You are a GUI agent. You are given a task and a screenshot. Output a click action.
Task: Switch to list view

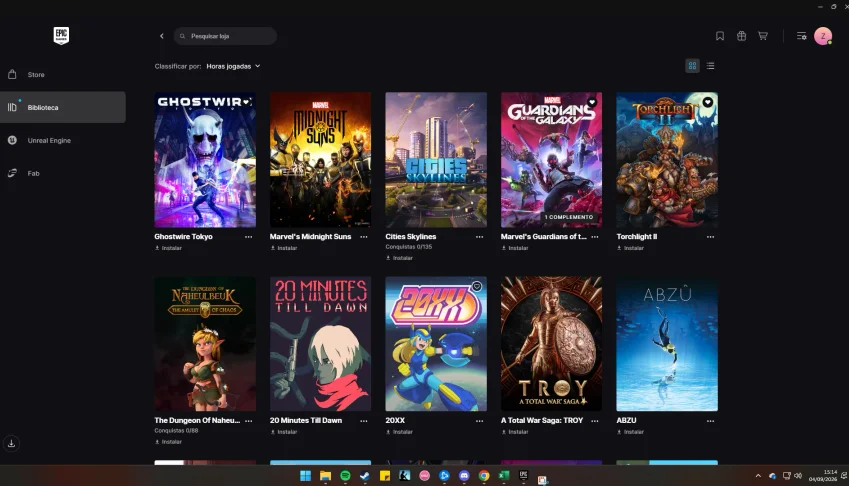710,66
